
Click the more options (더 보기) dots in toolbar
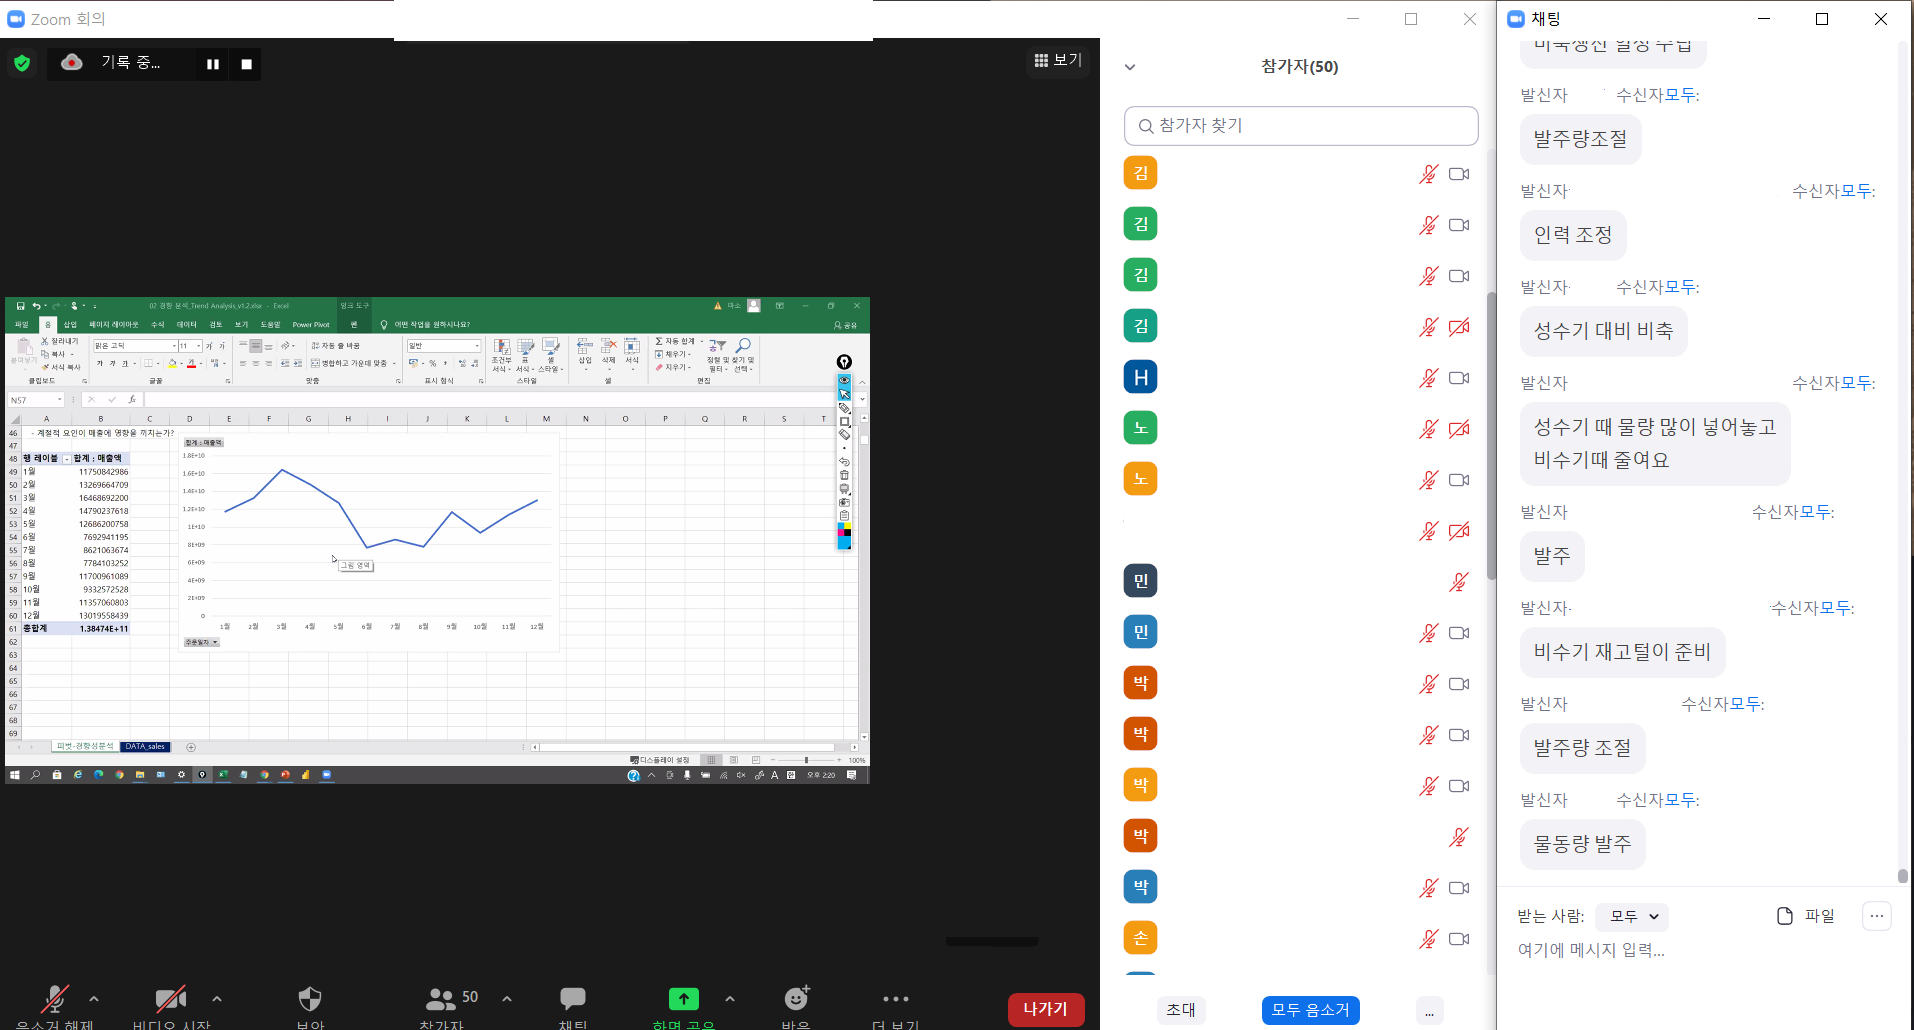(895, 999)
